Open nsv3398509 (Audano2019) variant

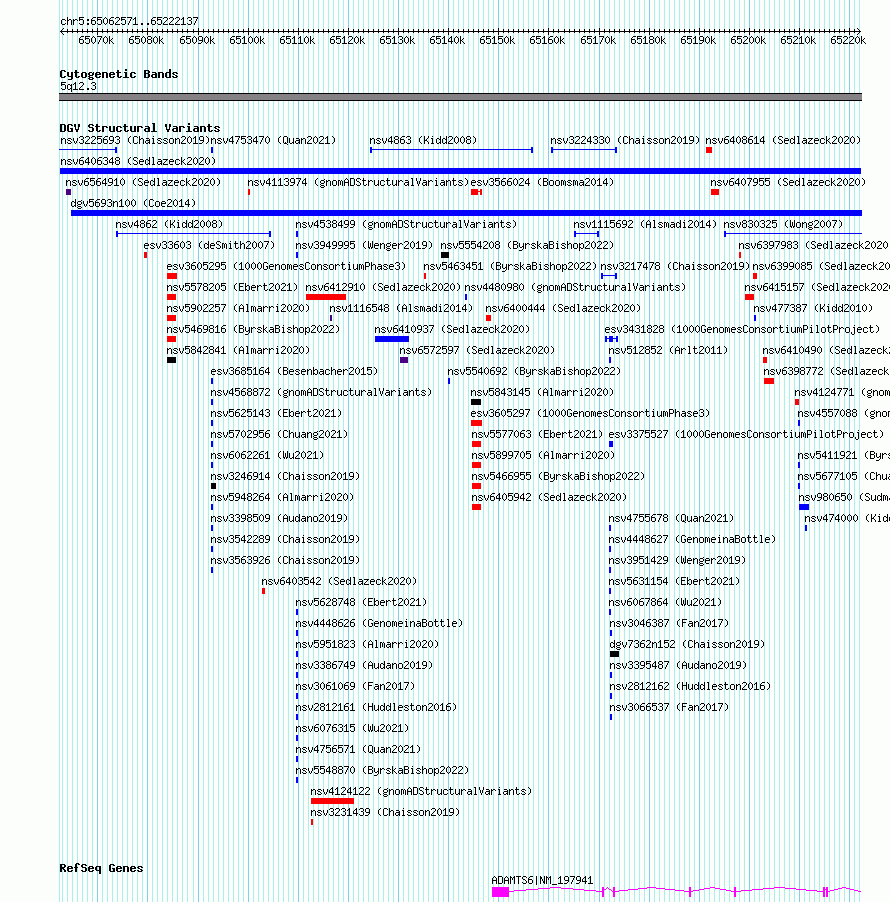(279, 519)
